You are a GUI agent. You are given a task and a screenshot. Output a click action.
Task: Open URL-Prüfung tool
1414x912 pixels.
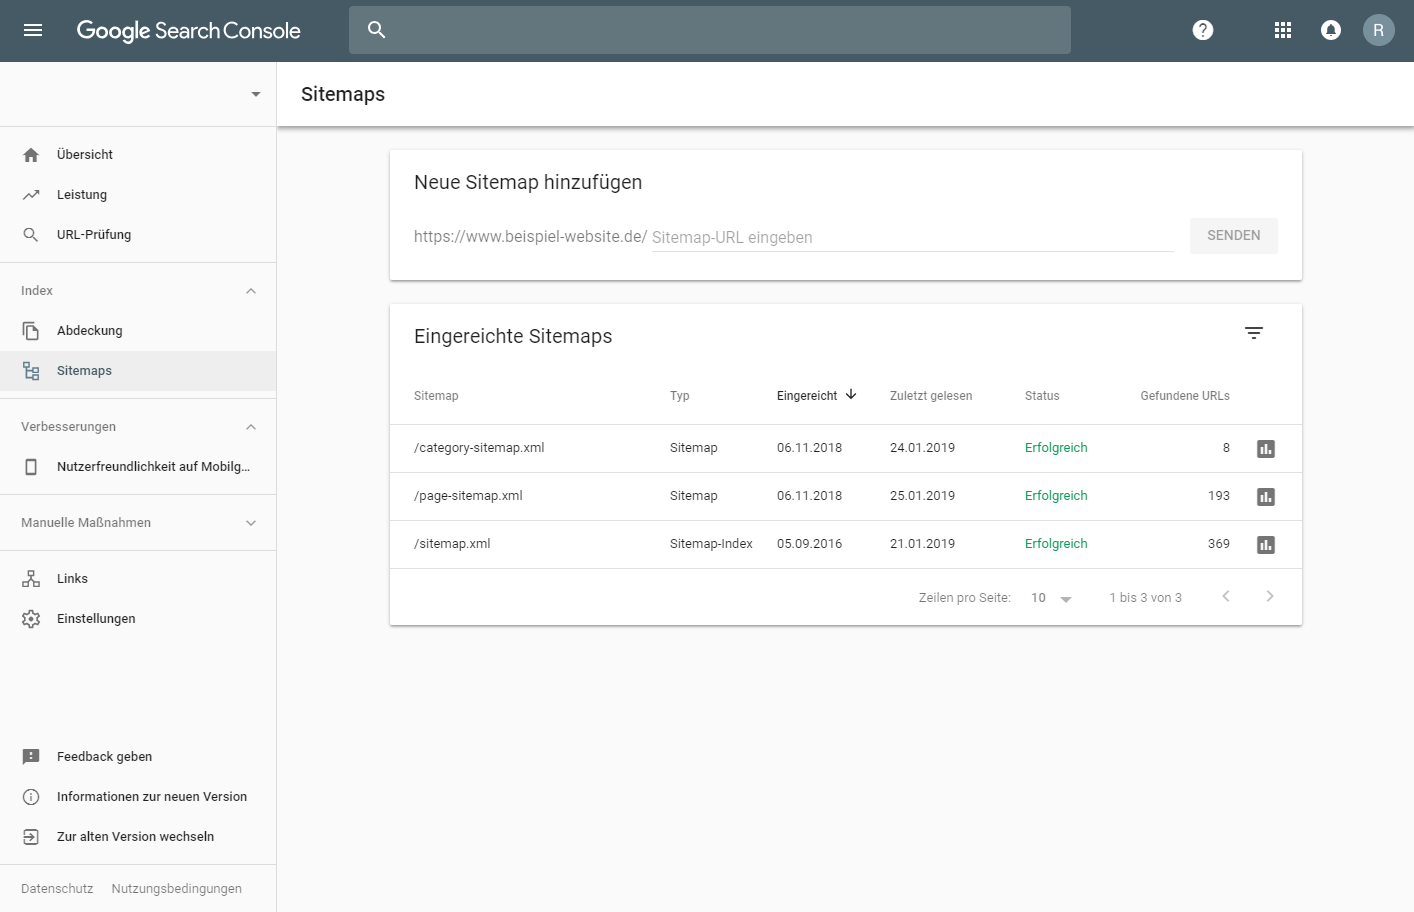(x=138, y=235)
